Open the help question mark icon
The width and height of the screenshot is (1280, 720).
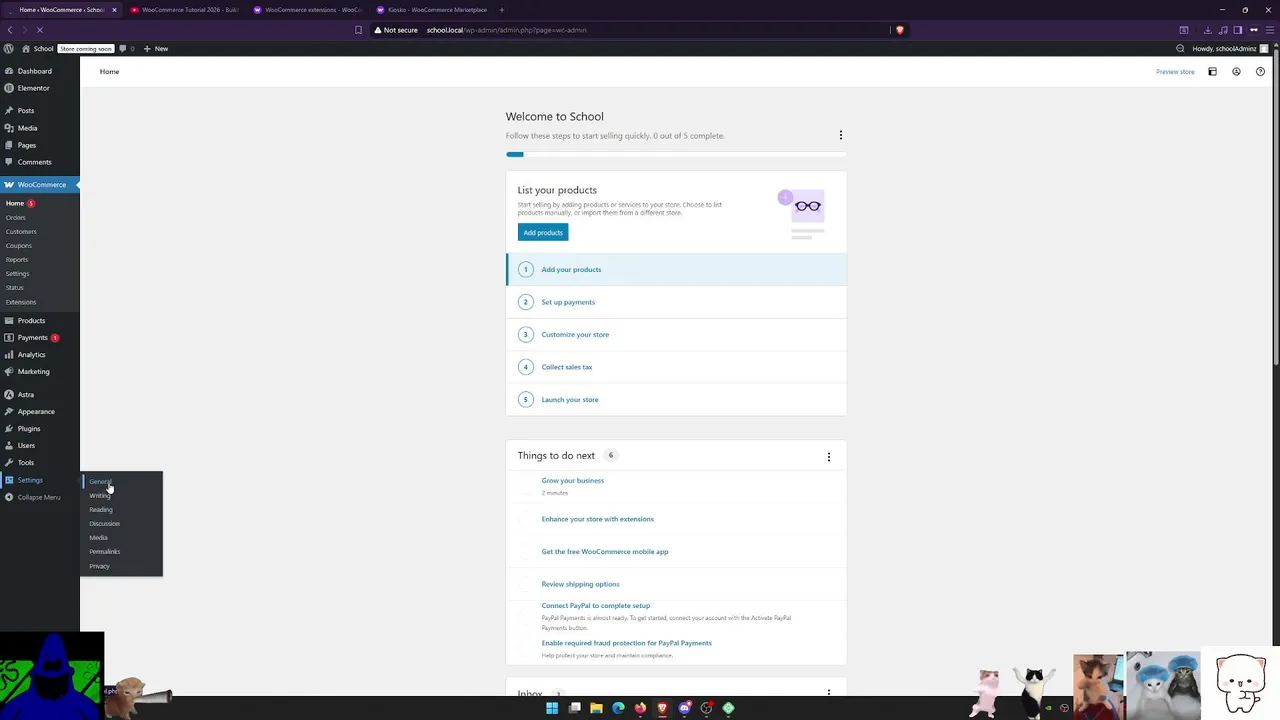[x=1260, y=72]
